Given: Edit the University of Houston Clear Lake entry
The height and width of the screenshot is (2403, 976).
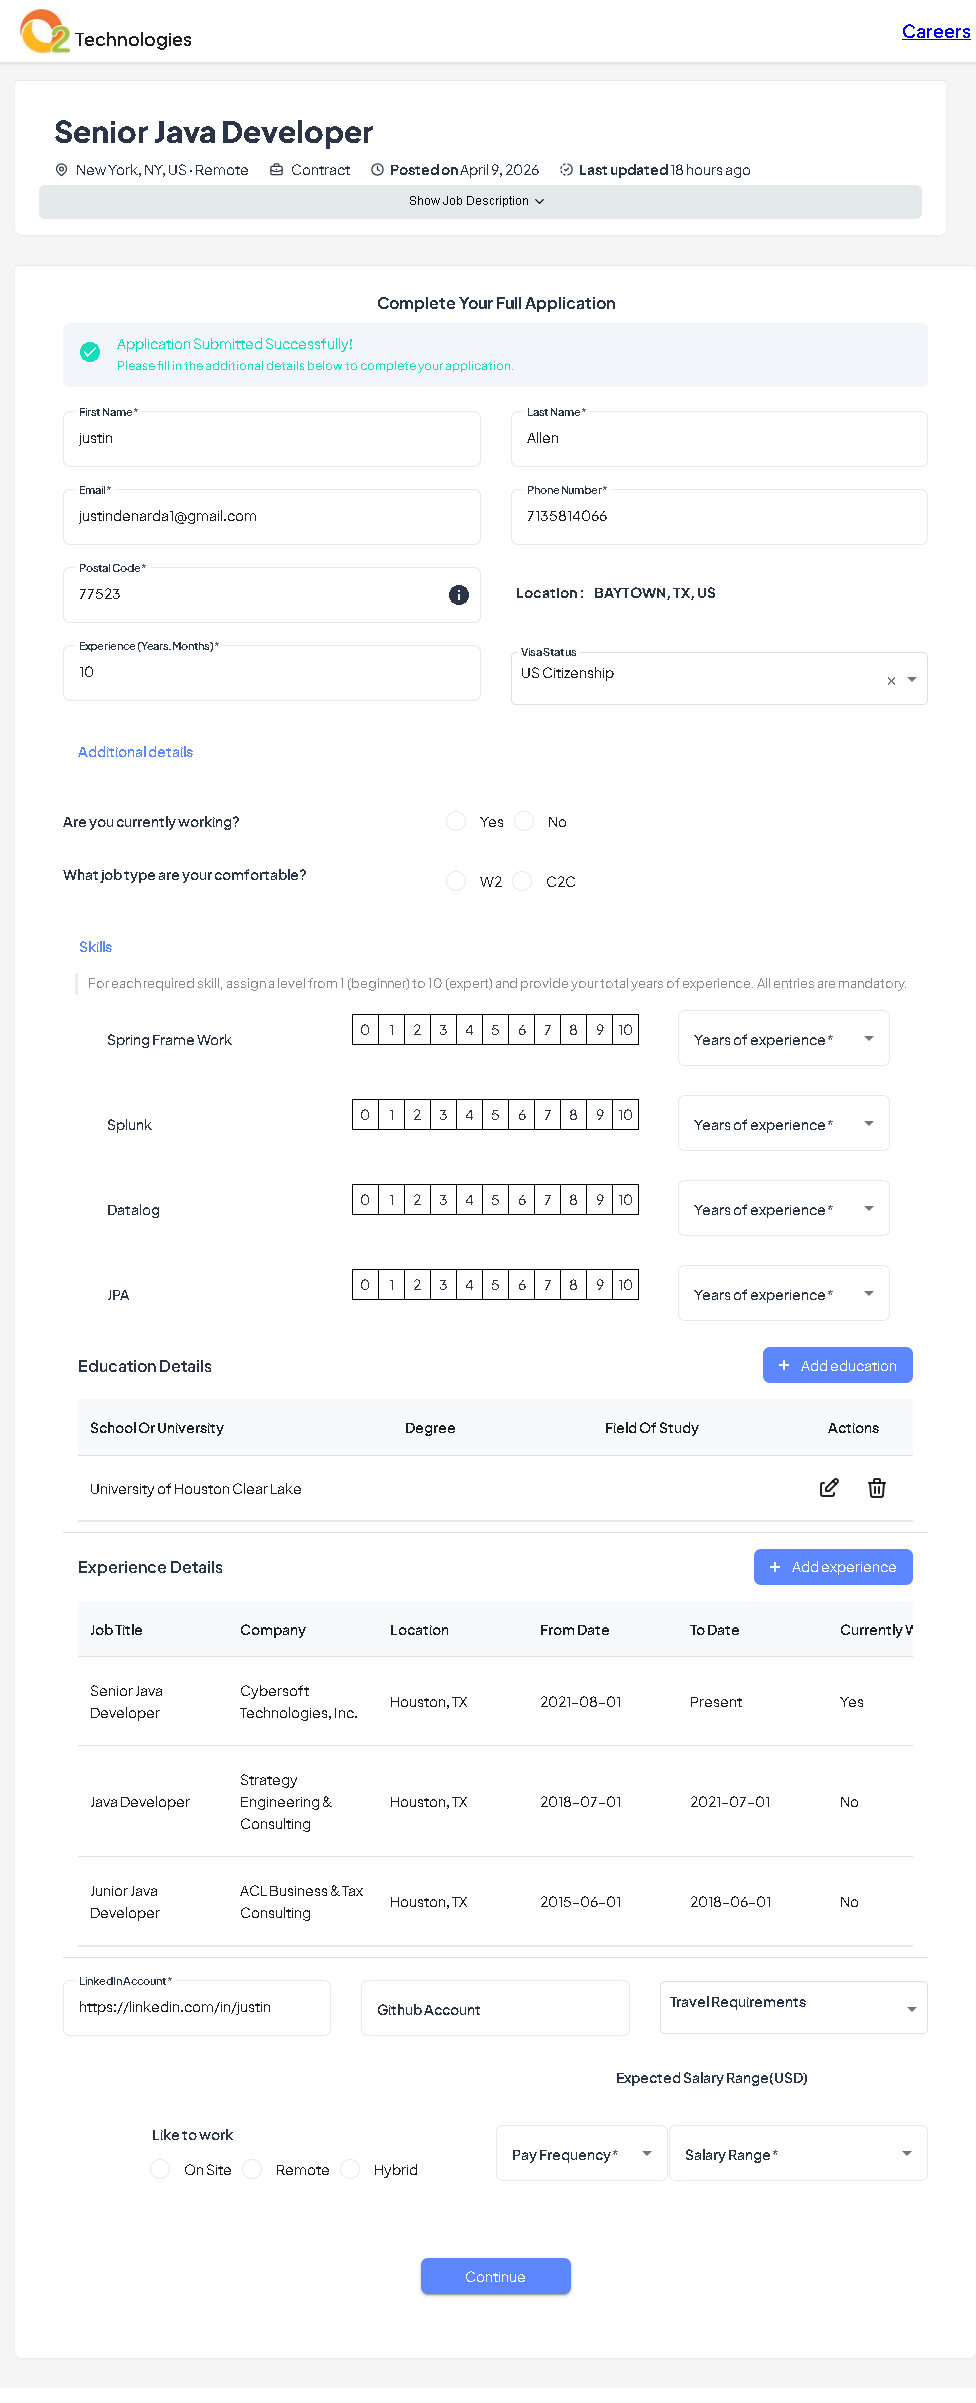Looking at the screenshot, I should coord(829,1488).
